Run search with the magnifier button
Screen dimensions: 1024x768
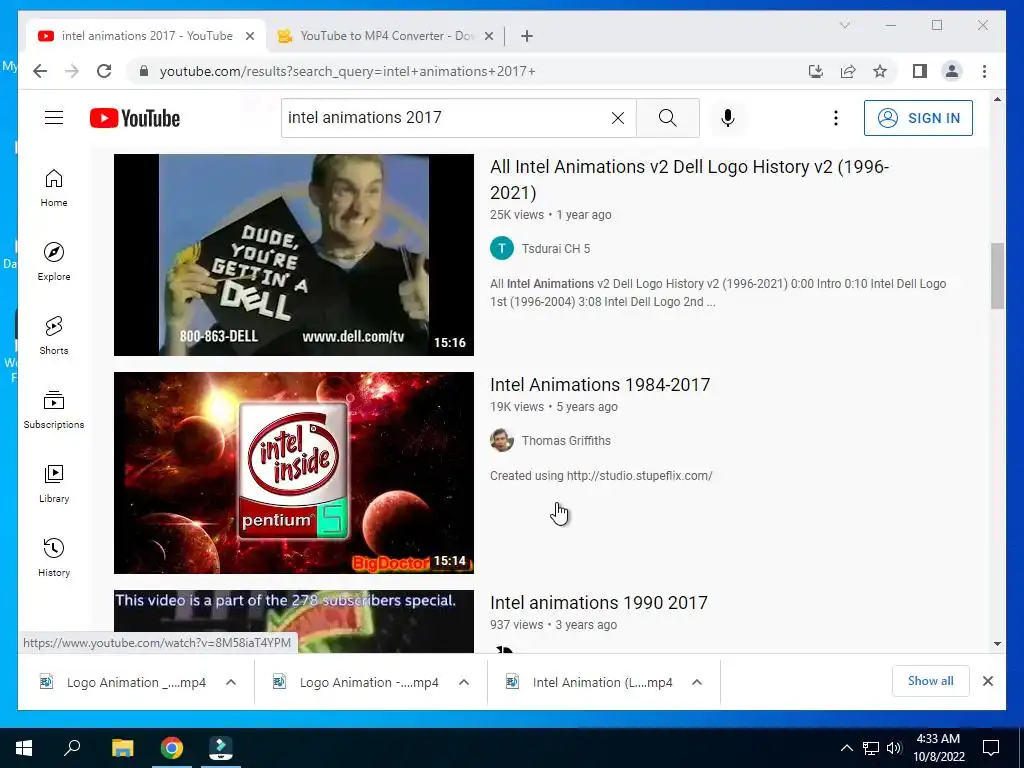[667, 118]
